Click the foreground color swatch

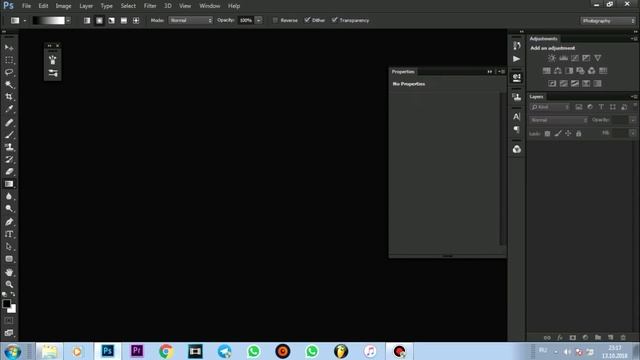point(7,304)
